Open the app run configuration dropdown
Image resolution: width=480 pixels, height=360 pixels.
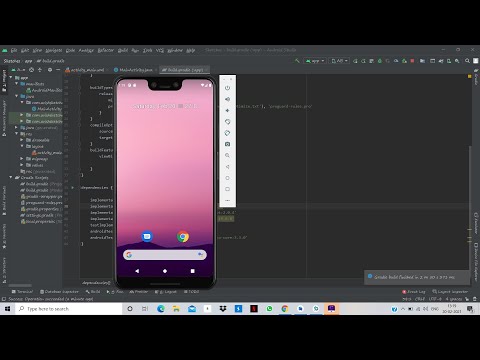[315, 61]
